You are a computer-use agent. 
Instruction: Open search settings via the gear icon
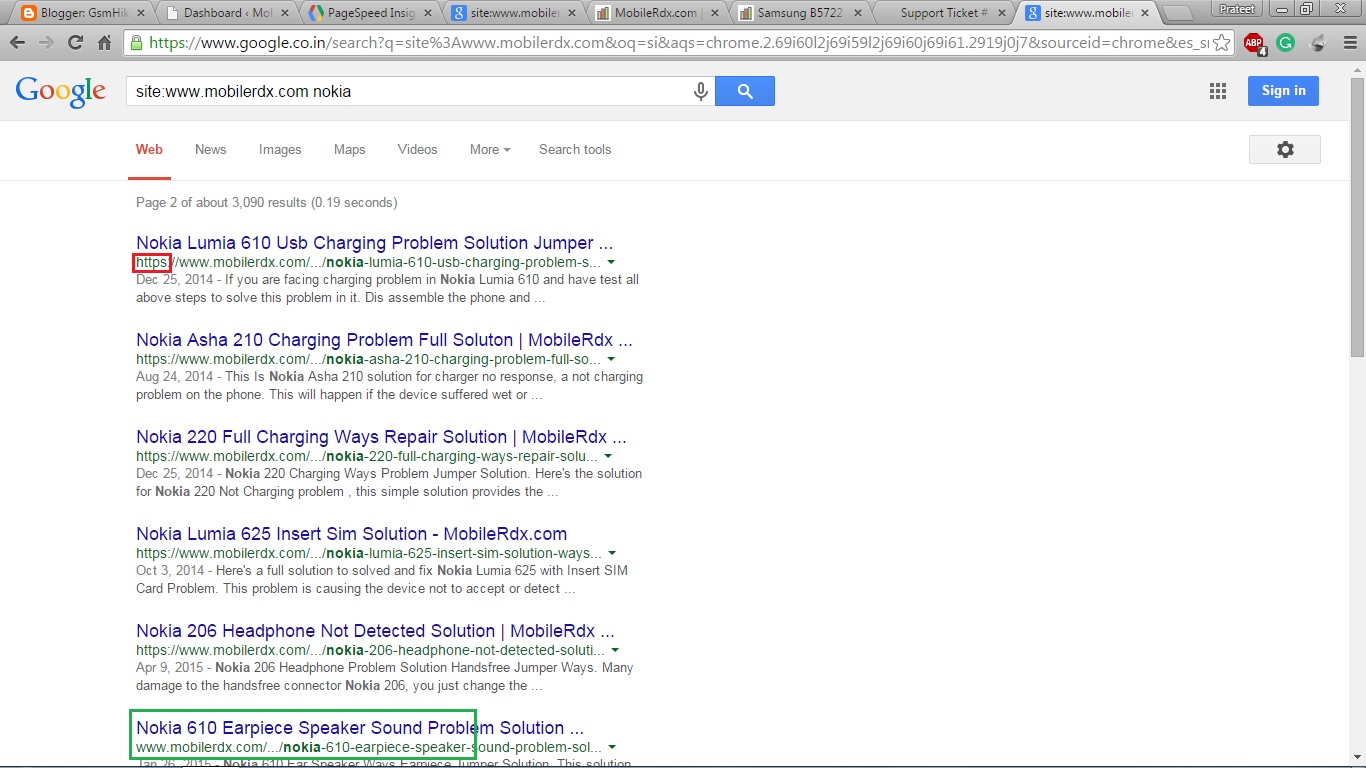pyautogui.click(x=1285, y=149)
